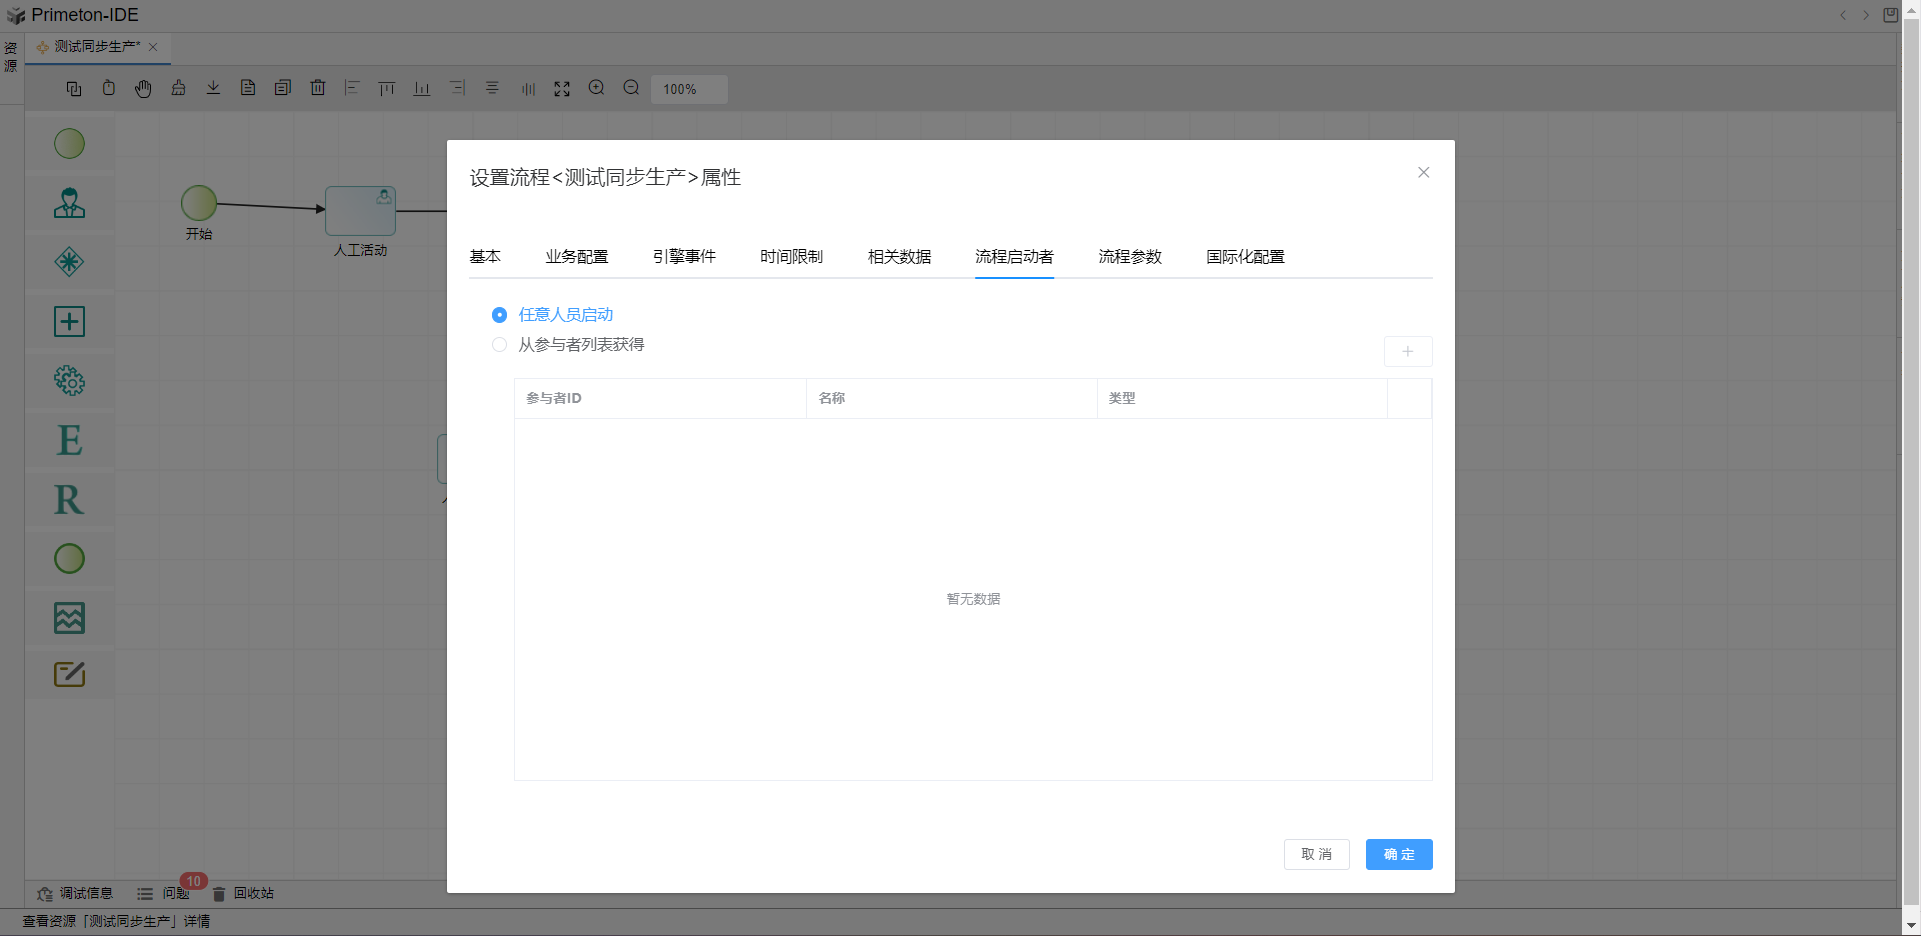Select the manual activity person icon in palette
Screen dimensions: 1921x936
pos(69,203)
